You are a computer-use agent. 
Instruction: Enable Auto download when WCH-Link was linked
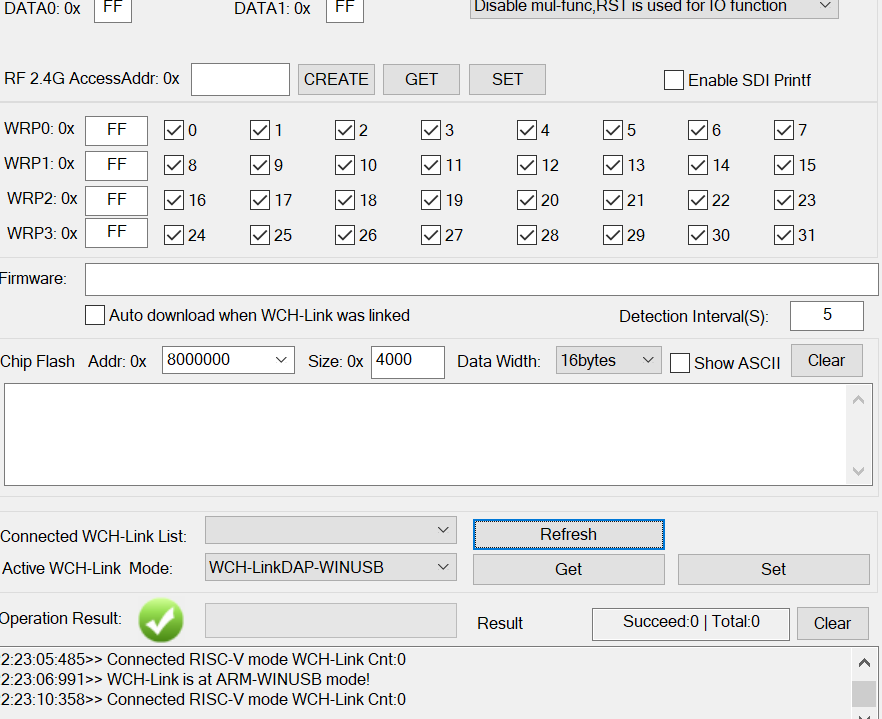(94, 315)
